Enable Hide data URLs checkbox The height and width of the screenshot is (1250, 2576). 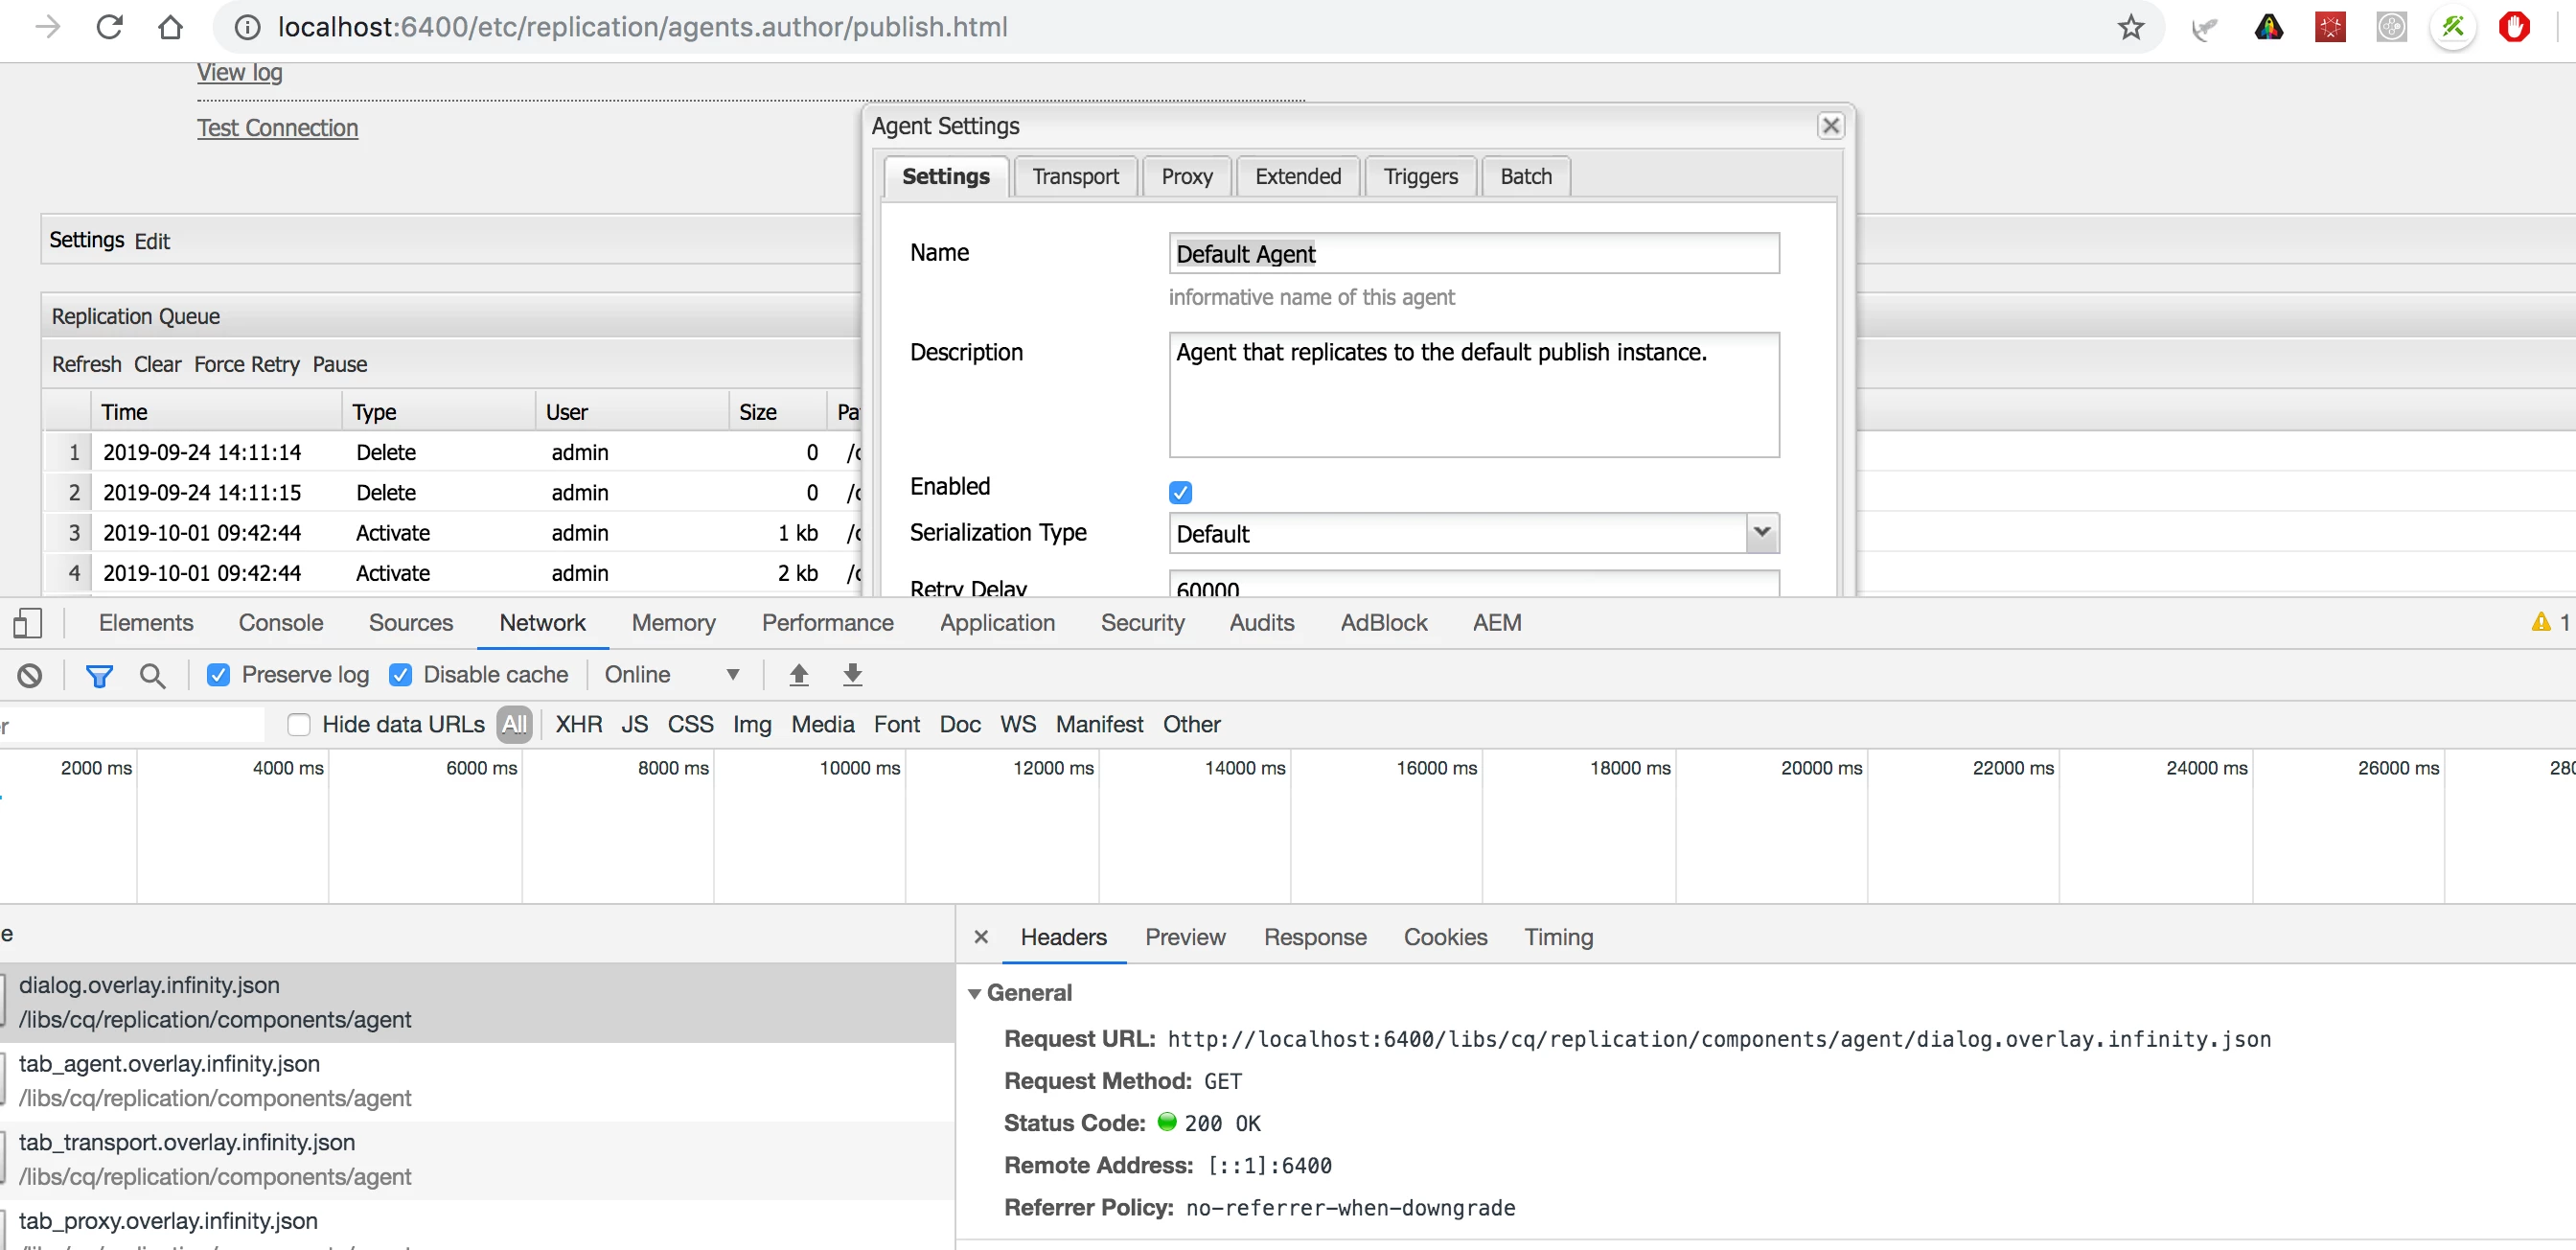click(298, 724)
